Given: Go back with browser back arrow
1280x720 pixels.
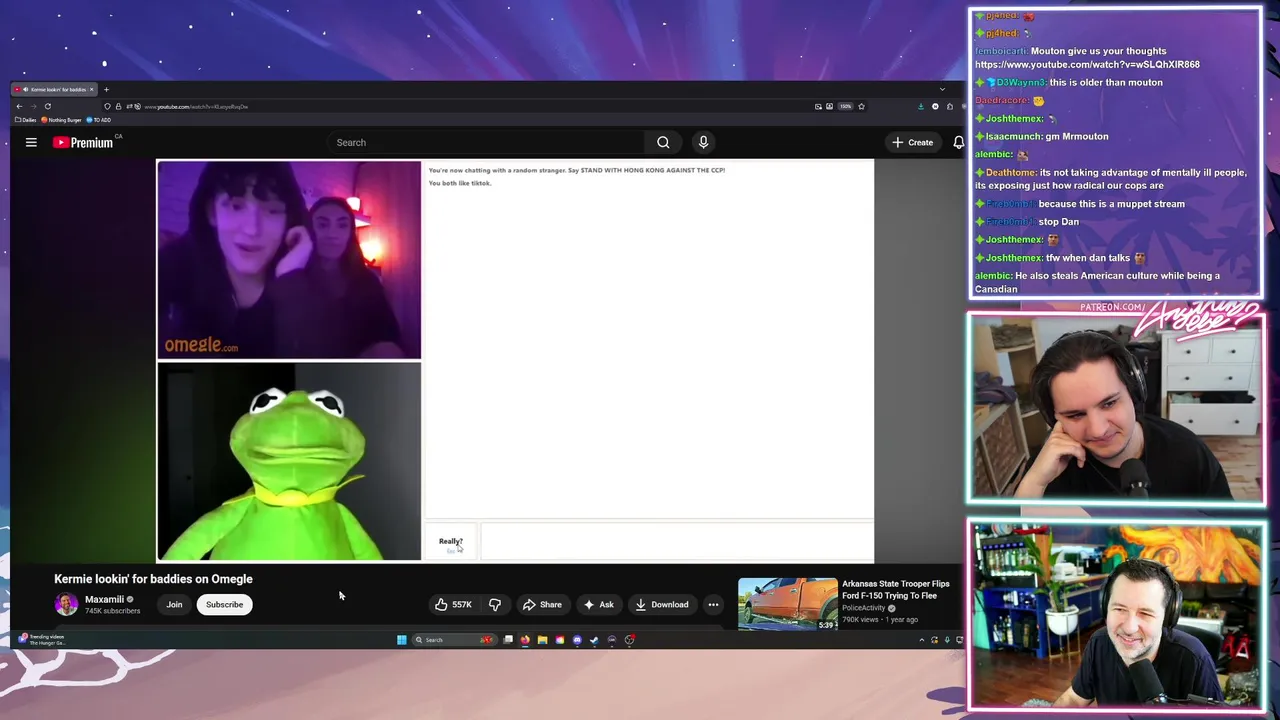Looking at the screenshot, I should [19, 106].
